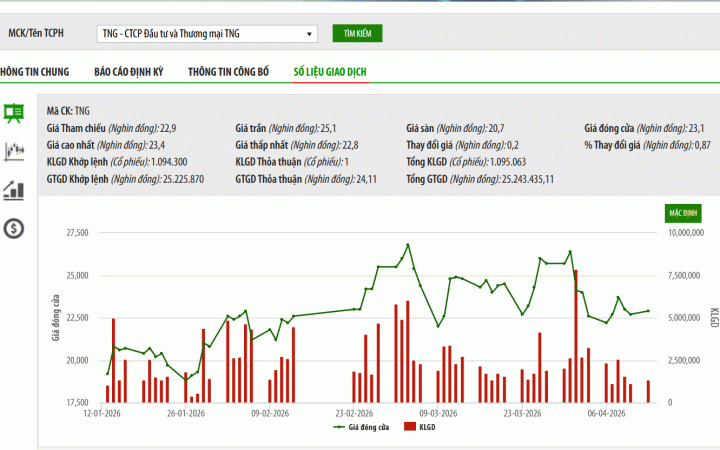Click Tổng KLGD value 1.095.063
Screen dimensions: 720x450
[x=508, y=162]
